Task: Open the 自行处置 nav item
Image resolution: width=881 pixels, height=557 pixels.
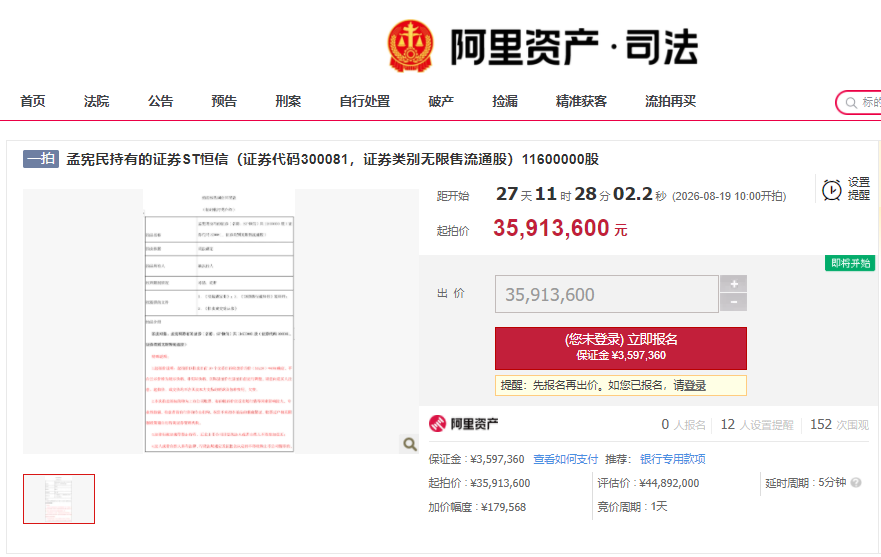Action: 365,101
